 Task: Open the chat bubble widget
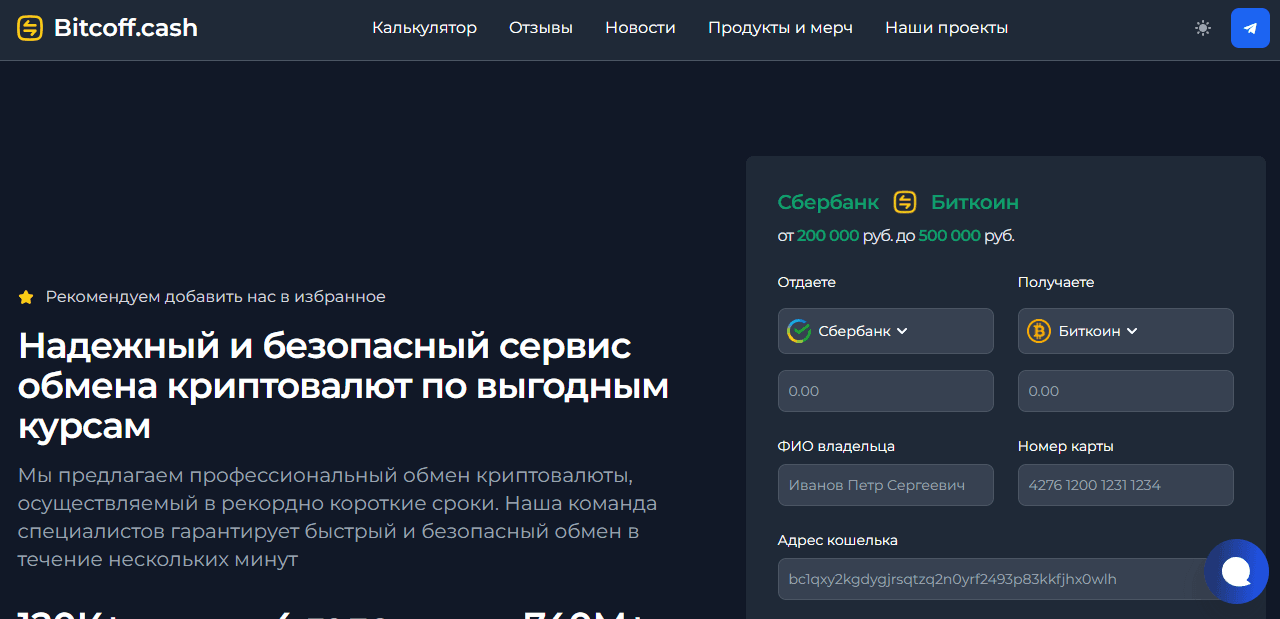coord(1237,571)
